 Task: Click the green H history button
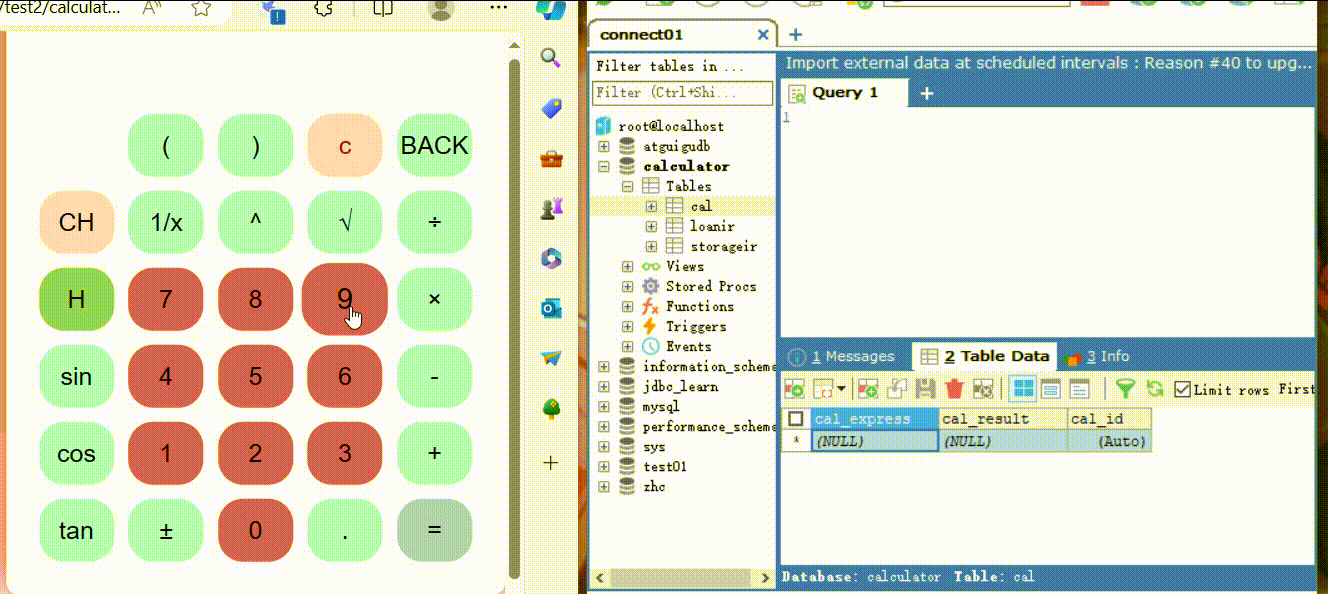click(x=76, y=299)
